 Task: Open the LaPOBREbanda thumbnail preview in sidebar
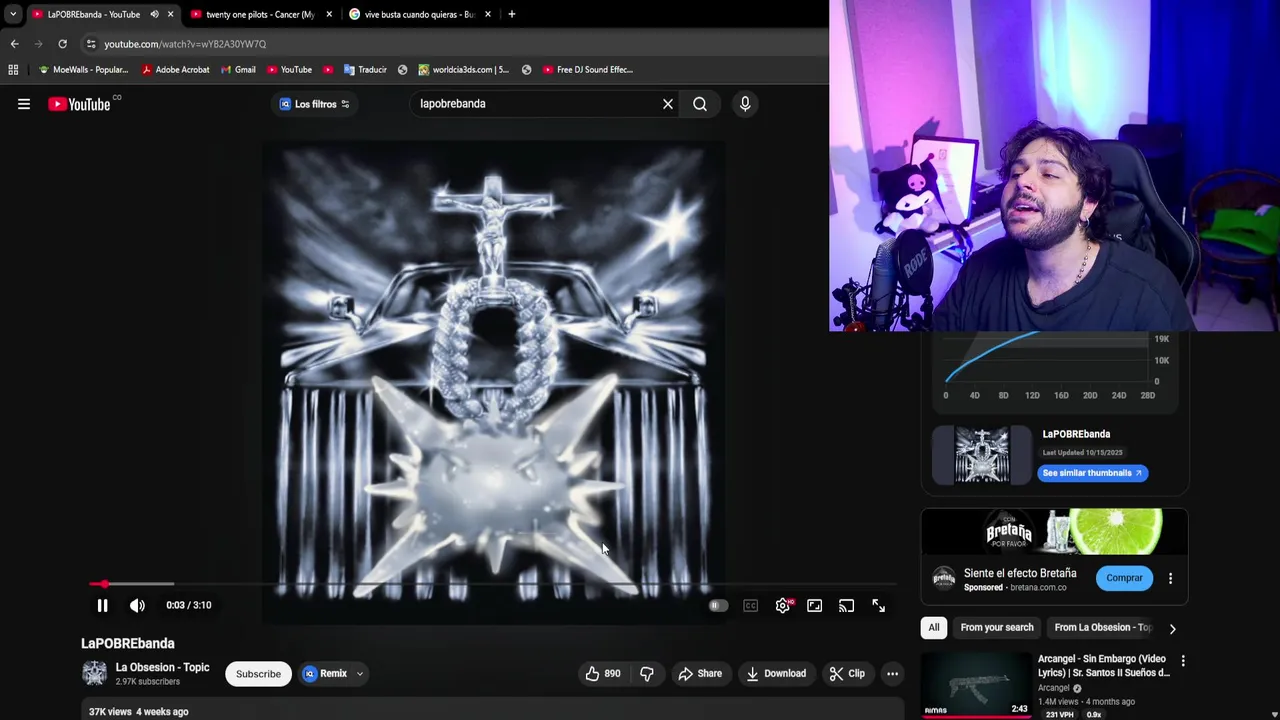[x=981, y=455]
